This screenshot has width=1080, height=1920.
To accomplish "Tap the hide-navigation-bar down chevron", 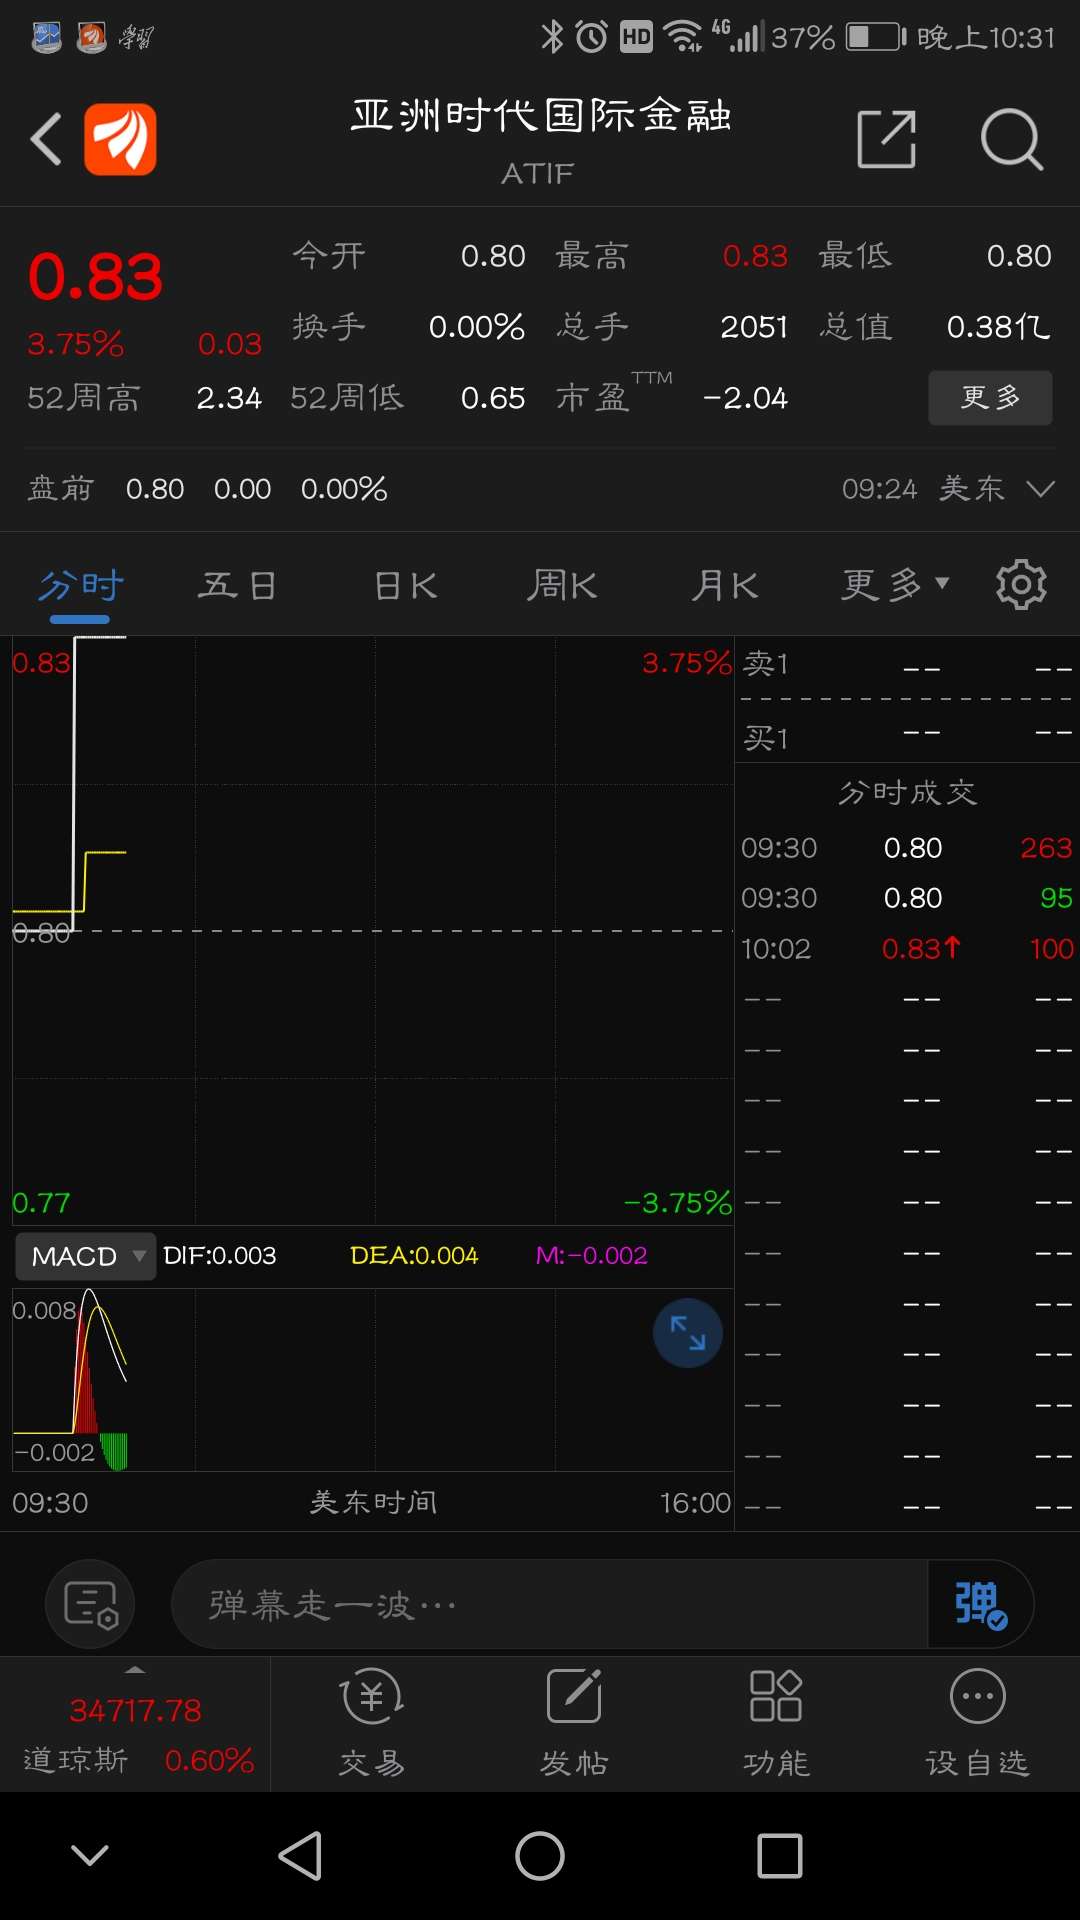I will point(90,1856).
